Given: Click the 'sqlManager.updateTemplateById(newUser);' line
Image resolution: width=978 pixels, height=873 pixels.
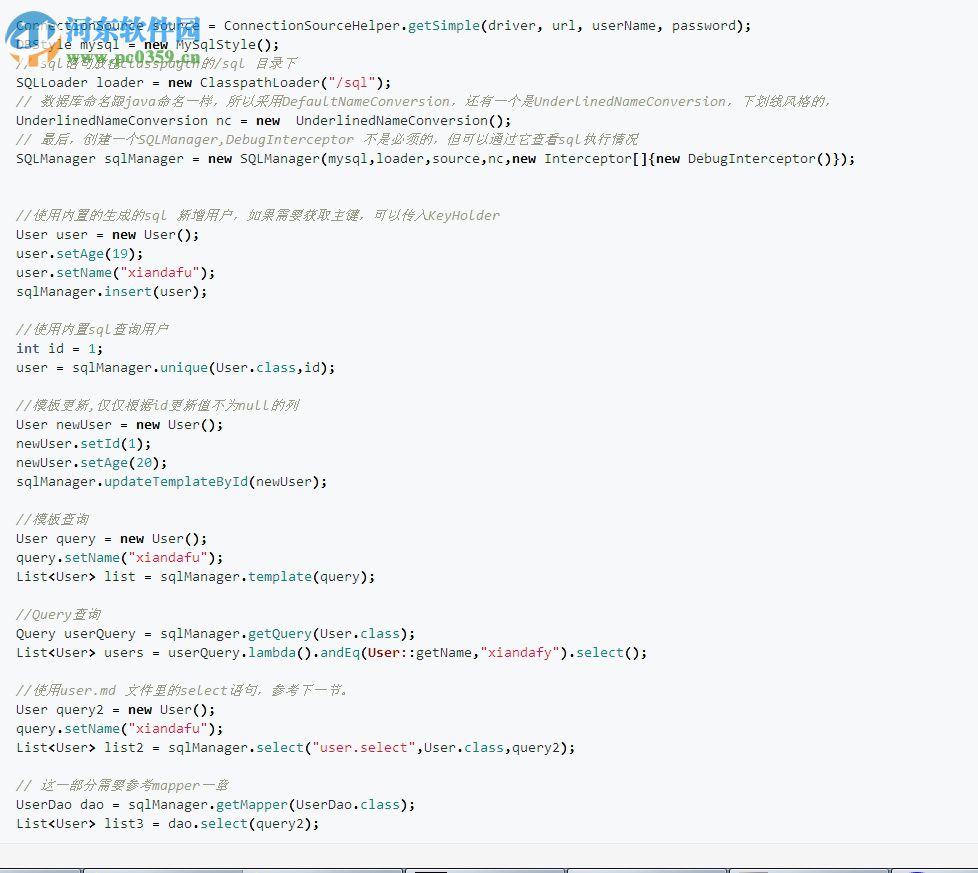Looking at the screenshot, I should click(x=172, y=482).
